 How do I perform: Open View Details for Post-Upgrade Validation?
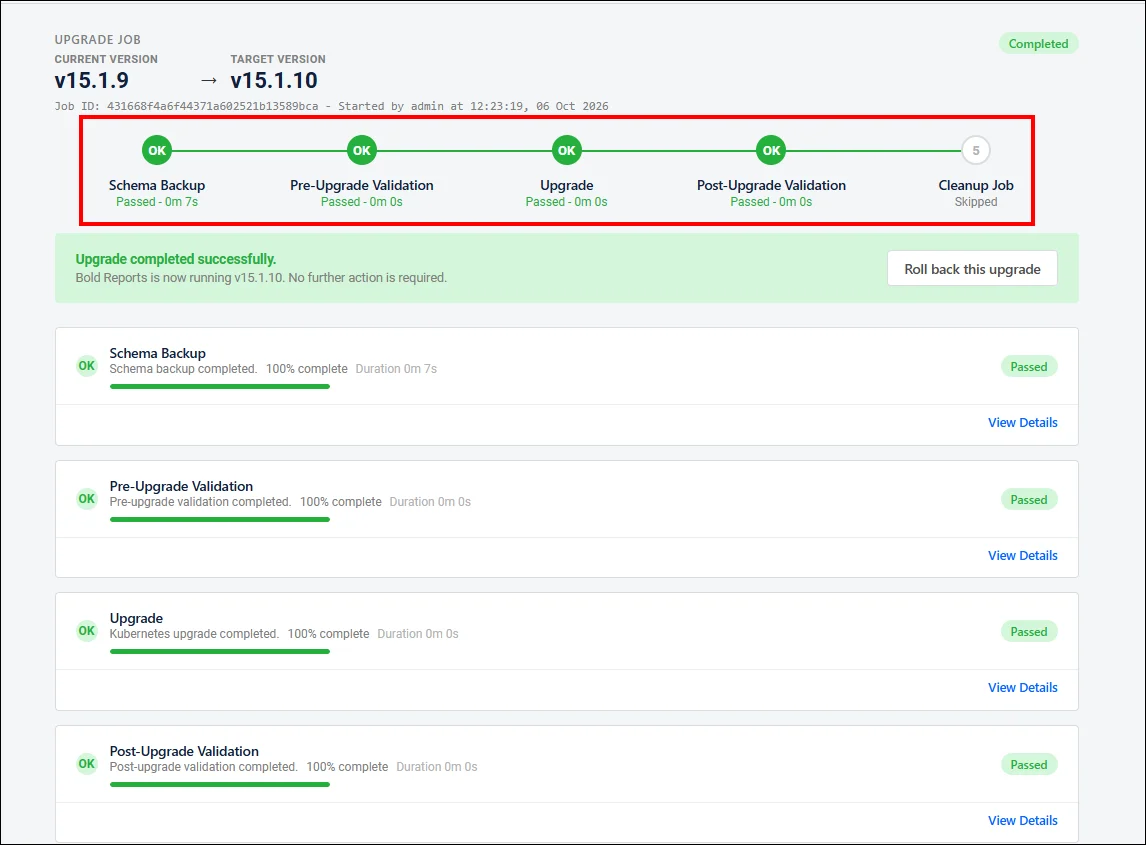coord(1022,821)
